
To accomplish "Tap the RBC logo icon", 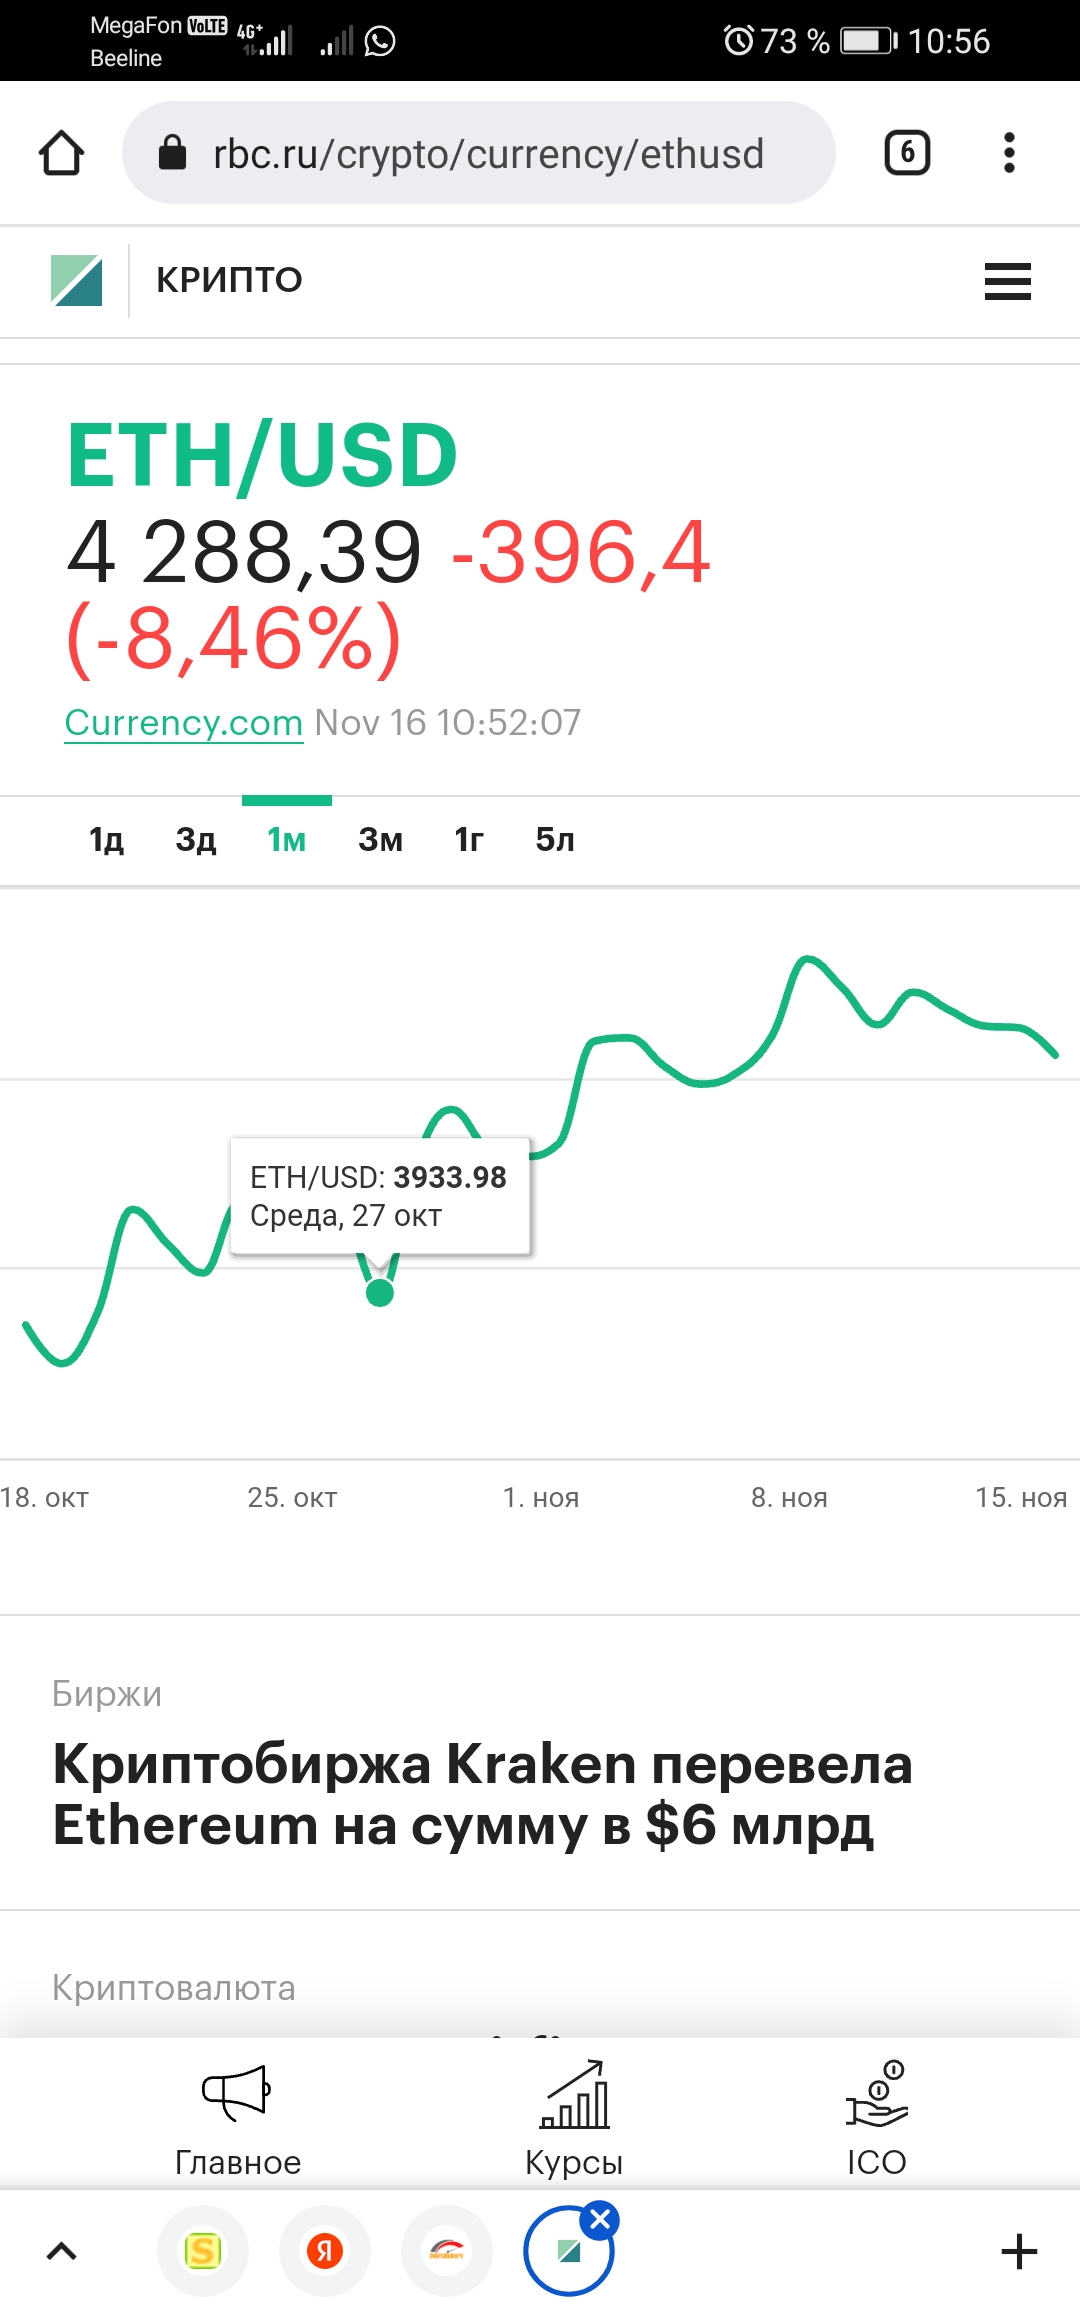I will click(77, 280).
